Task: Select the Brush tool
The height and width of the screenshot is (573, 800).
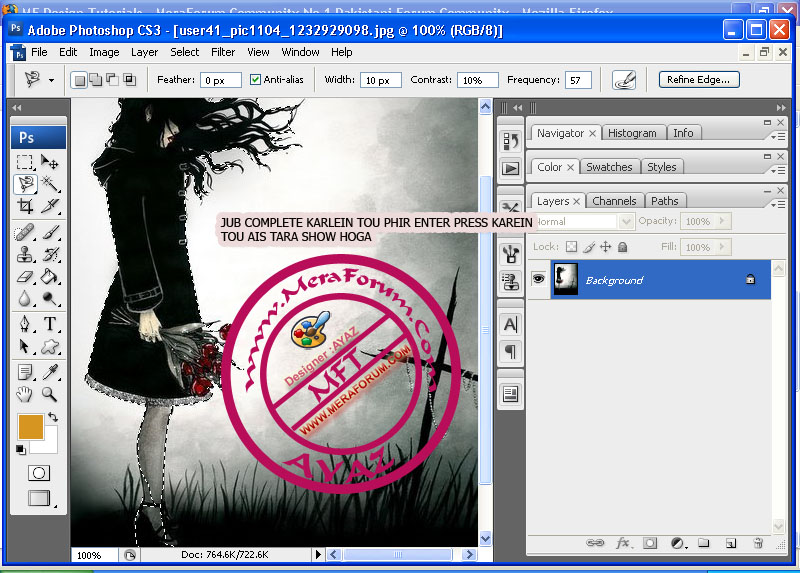Action: pos(50,232)
